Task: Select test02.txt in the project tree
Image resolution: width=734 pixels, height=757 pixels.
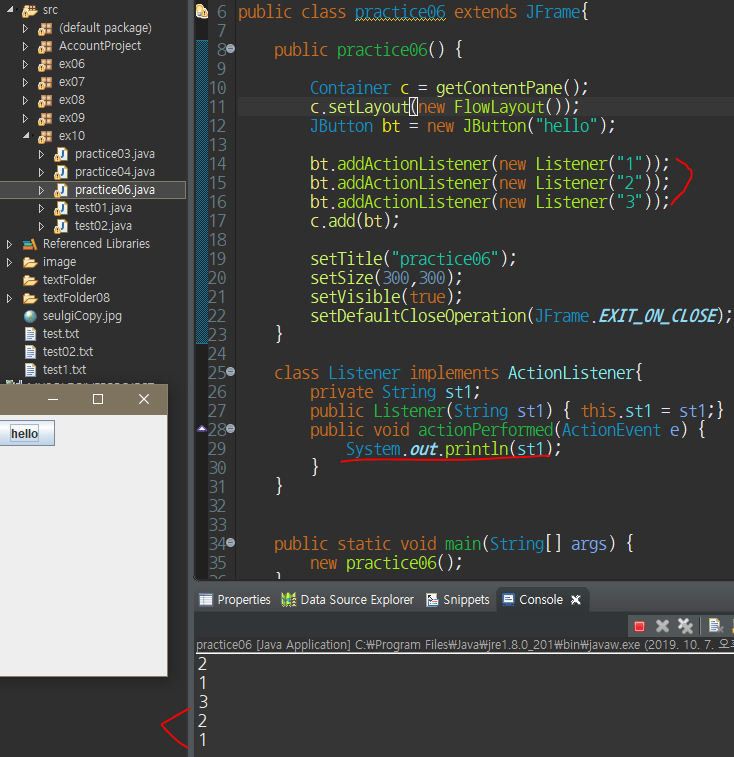Action: [x=68, y=352]
